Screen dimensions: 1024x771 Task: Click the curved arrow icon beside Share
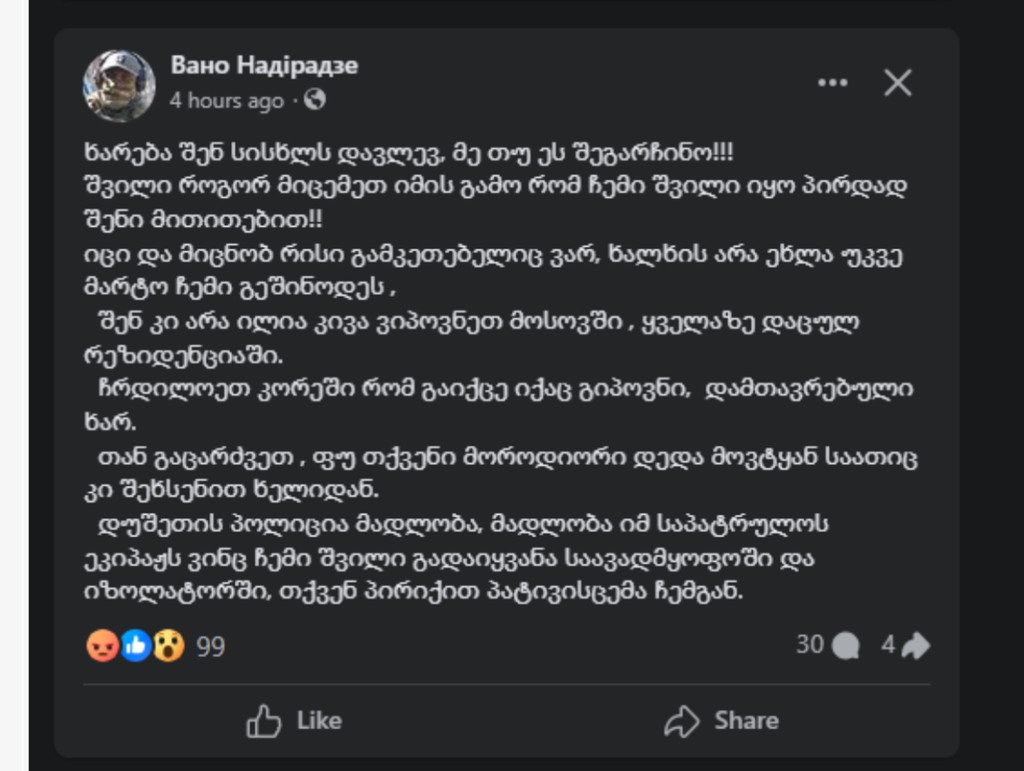point(682,719)
